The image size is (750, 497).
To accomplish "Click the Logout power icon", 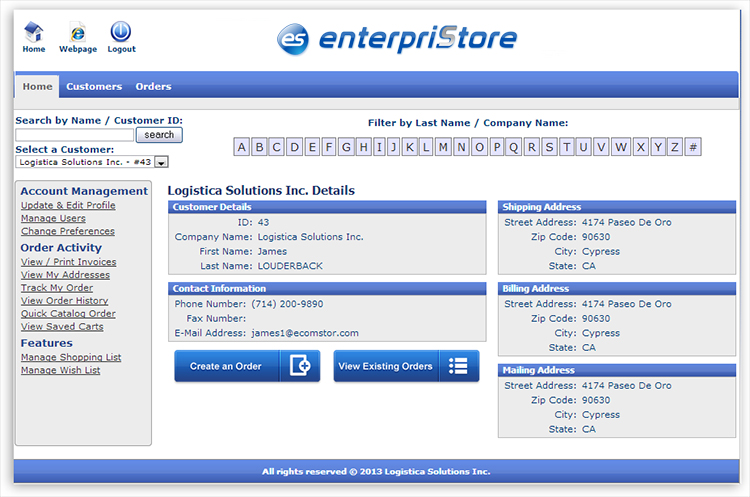I will pyautogui.click(x=121, y=32).
